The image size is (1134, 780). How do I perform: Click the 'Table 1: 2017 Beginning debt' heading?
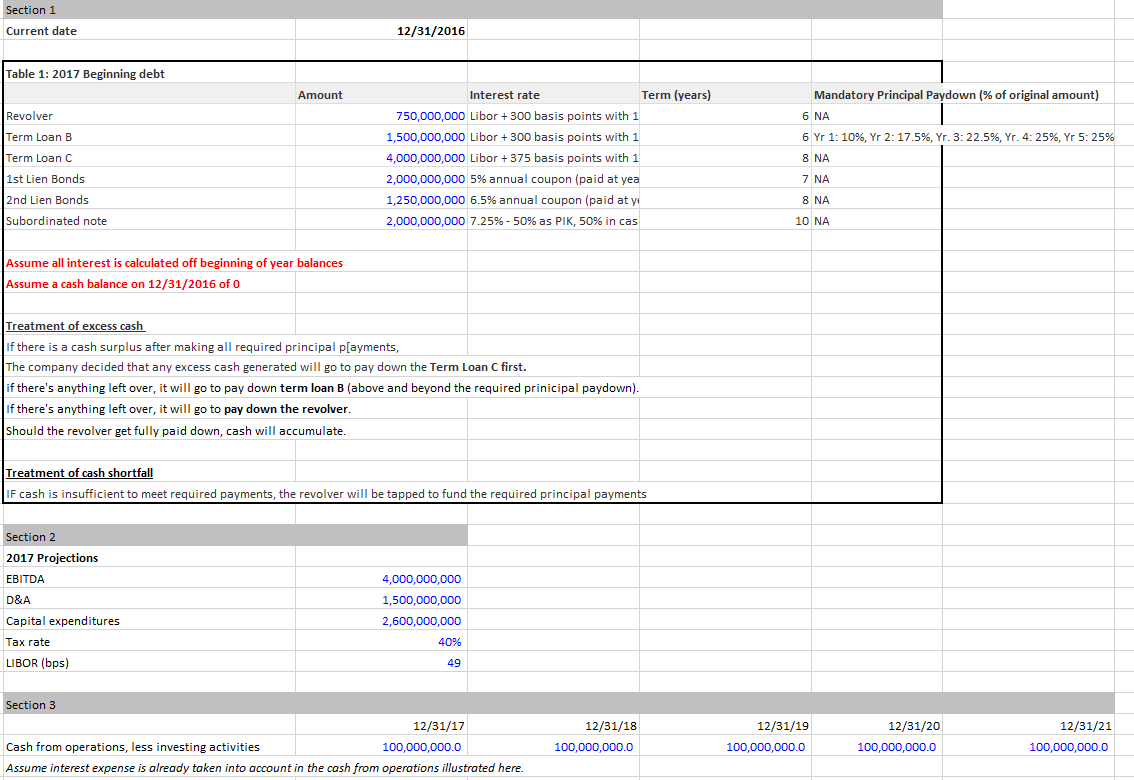click(x=85, y=74)
